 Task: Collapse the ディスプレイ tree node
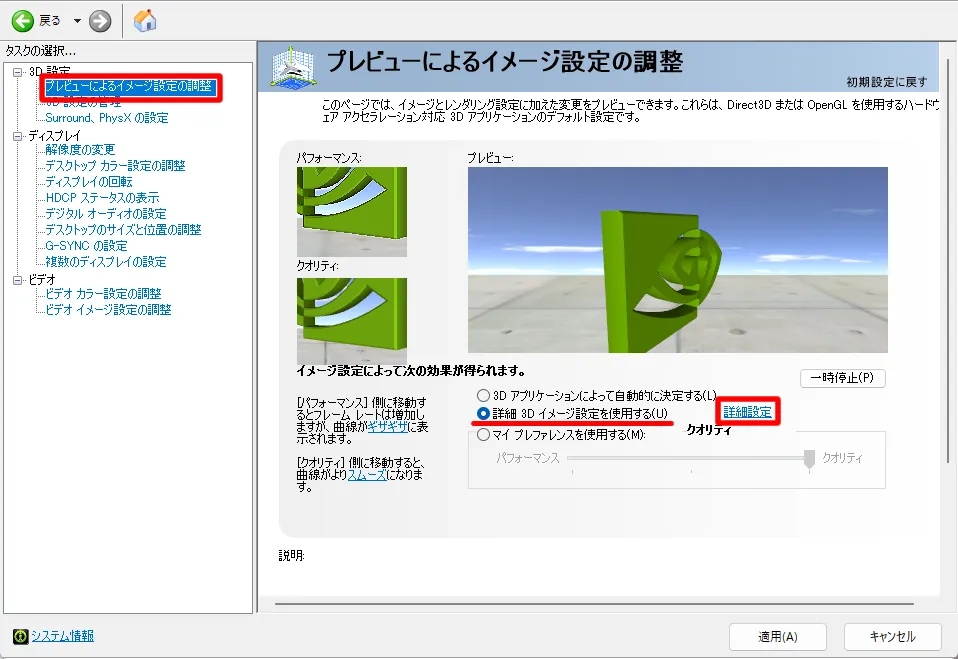pyautogui.click(x=17, y=135)
